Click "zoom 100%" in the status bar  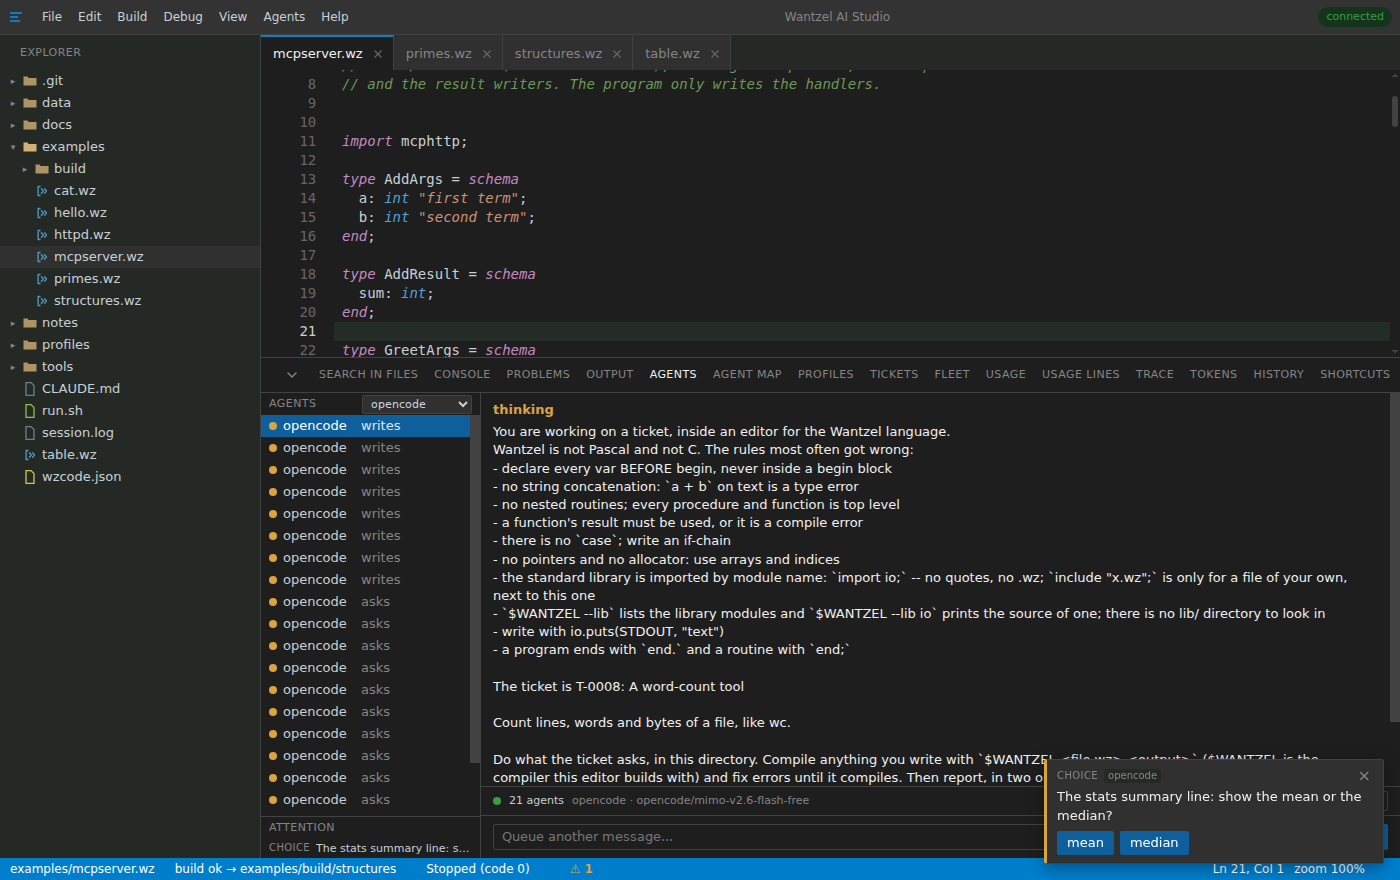click(1329, 869)
